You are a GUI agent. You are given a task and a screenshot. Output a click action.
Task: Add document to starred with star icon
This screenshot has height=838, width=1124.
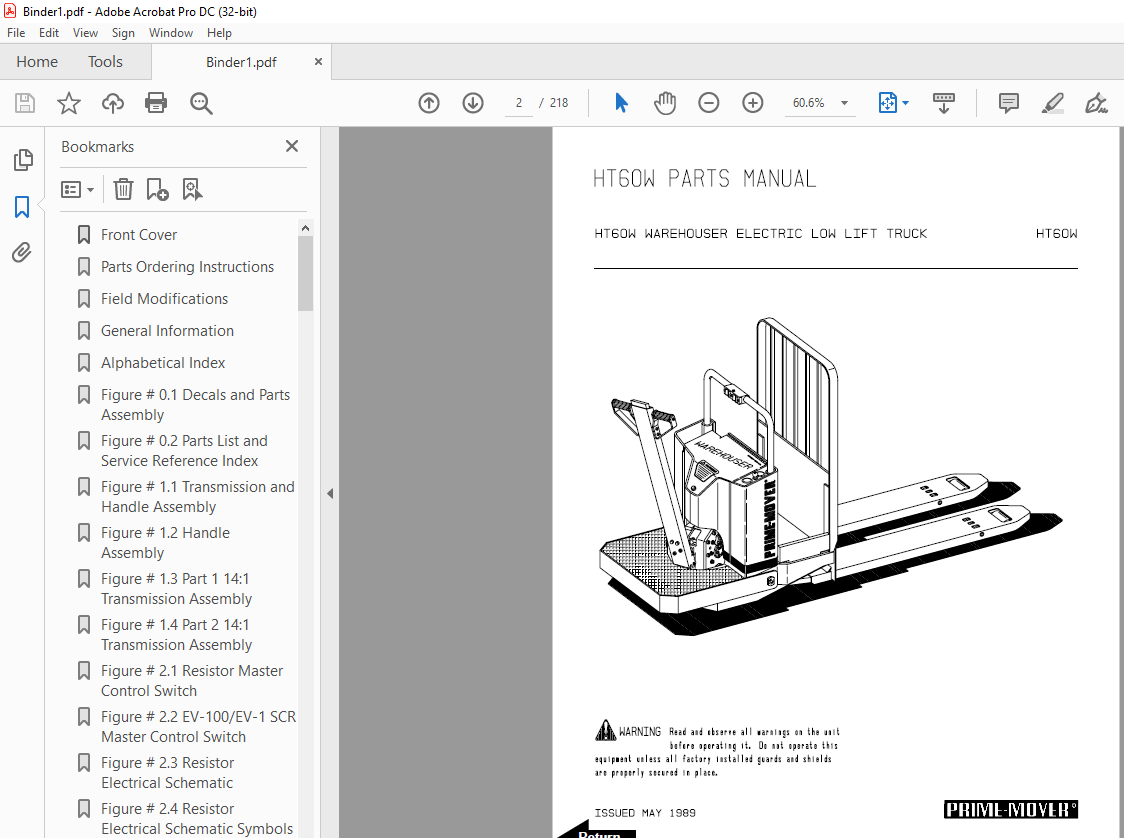point(69,103)
